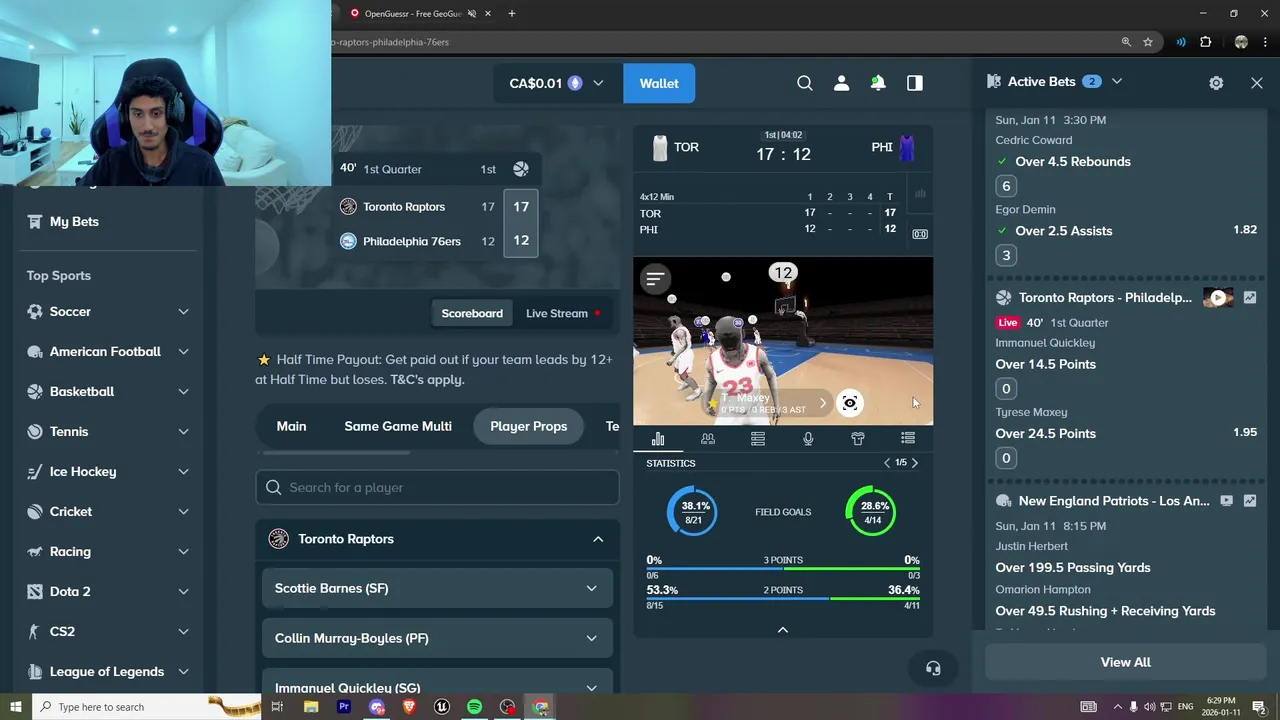
Task: Bookmark page with the star icon
Action: 1148,42
